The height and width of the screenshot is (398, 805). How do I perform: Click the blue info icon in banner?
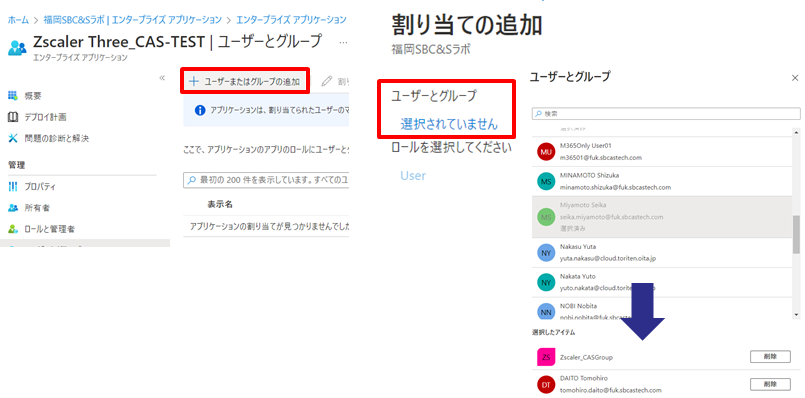[200, 110]
